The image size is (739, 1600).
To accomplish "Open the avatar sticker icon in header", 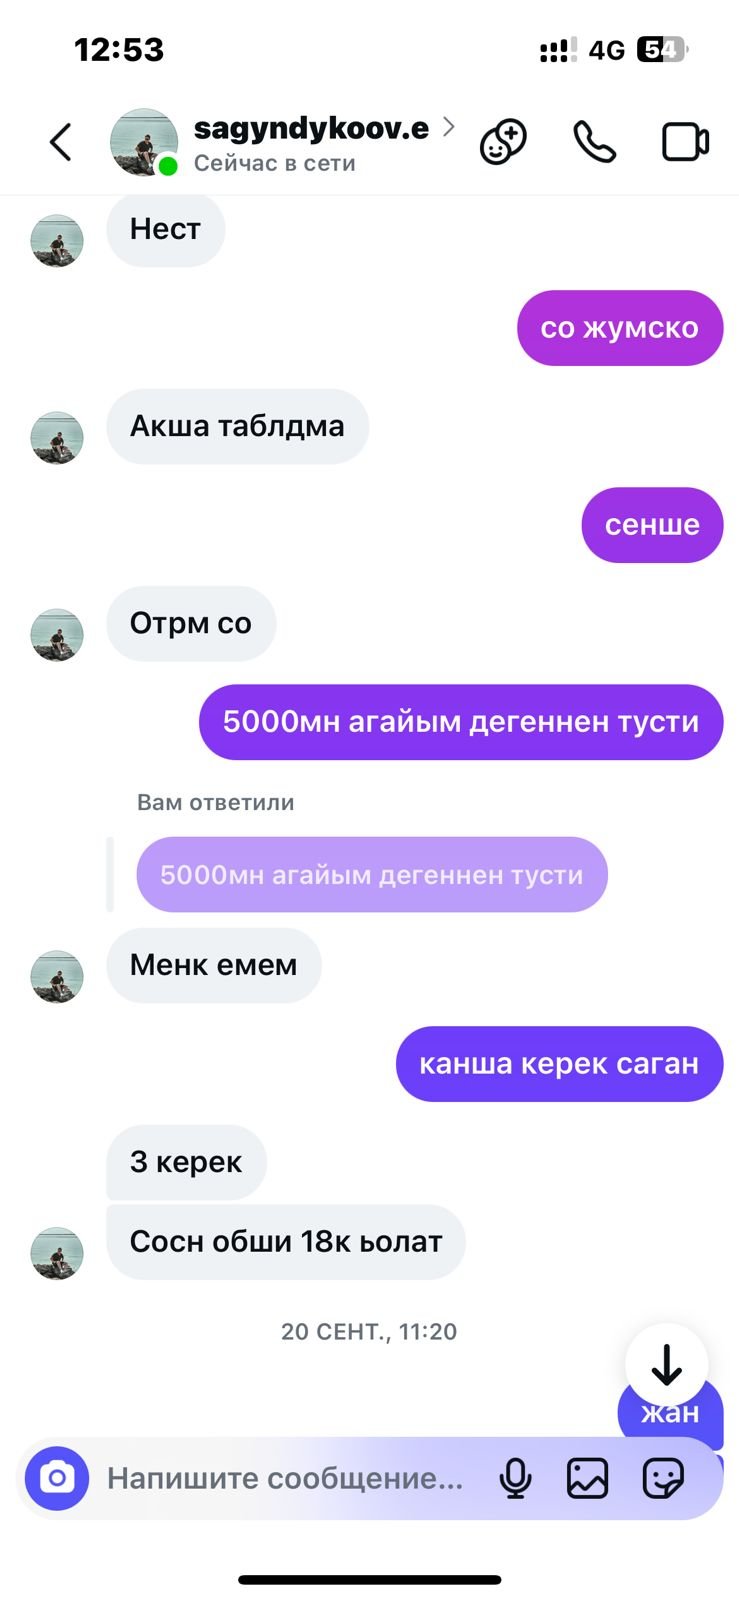I will pos(503,142).
